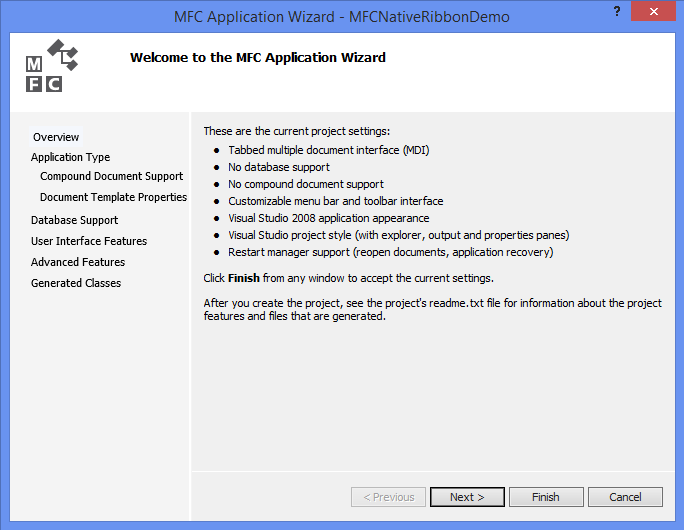The height and width of the screenshot is (530, 684).
Task: Switch to Database Support page
Action: pos(74,220)
